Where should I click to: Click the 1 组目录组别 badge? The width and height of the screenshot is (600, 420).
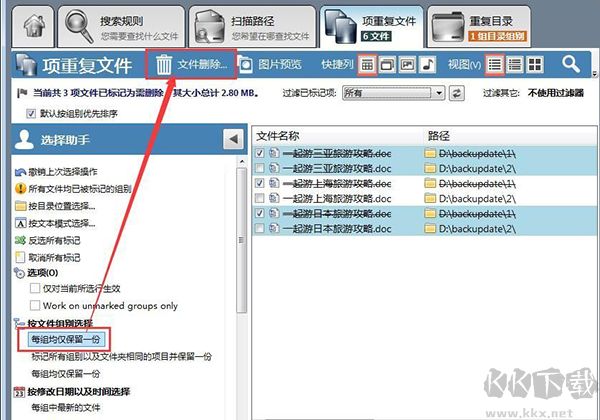(x=497, y=36)
